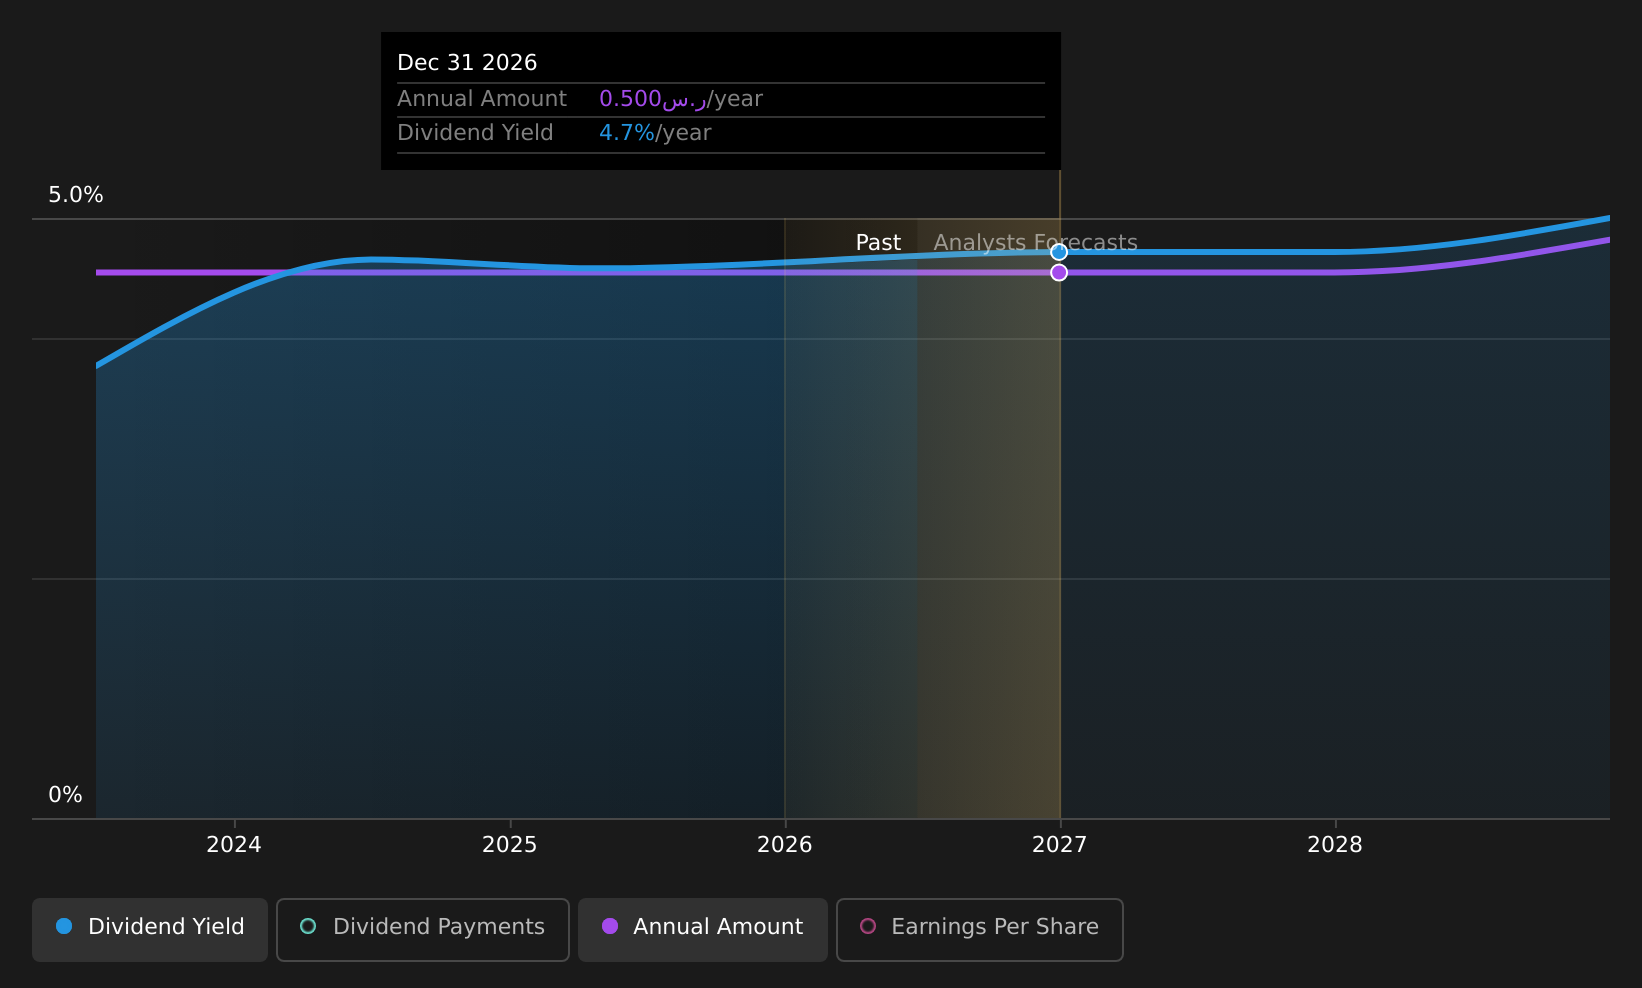
Task: Click the Dec 31 2026 tooltip date
Action: [467, 63]
